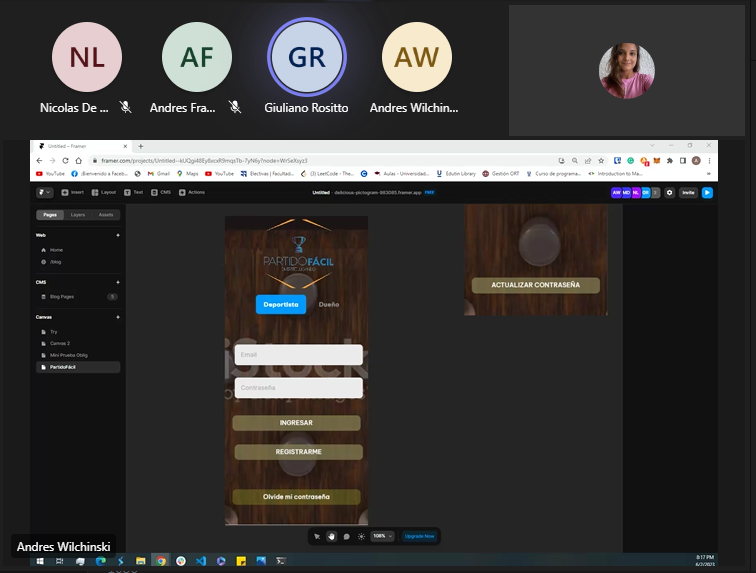Add a new Web page with plus

point(118,235)
